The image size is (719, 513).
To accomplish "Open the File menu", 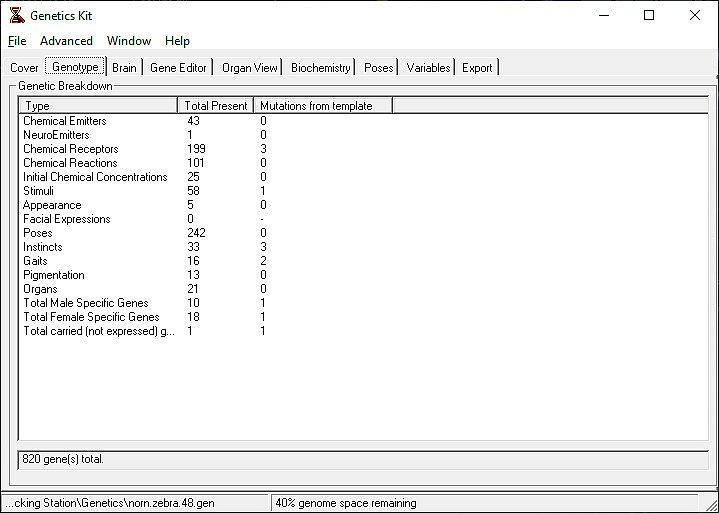I will pos(17,41).
